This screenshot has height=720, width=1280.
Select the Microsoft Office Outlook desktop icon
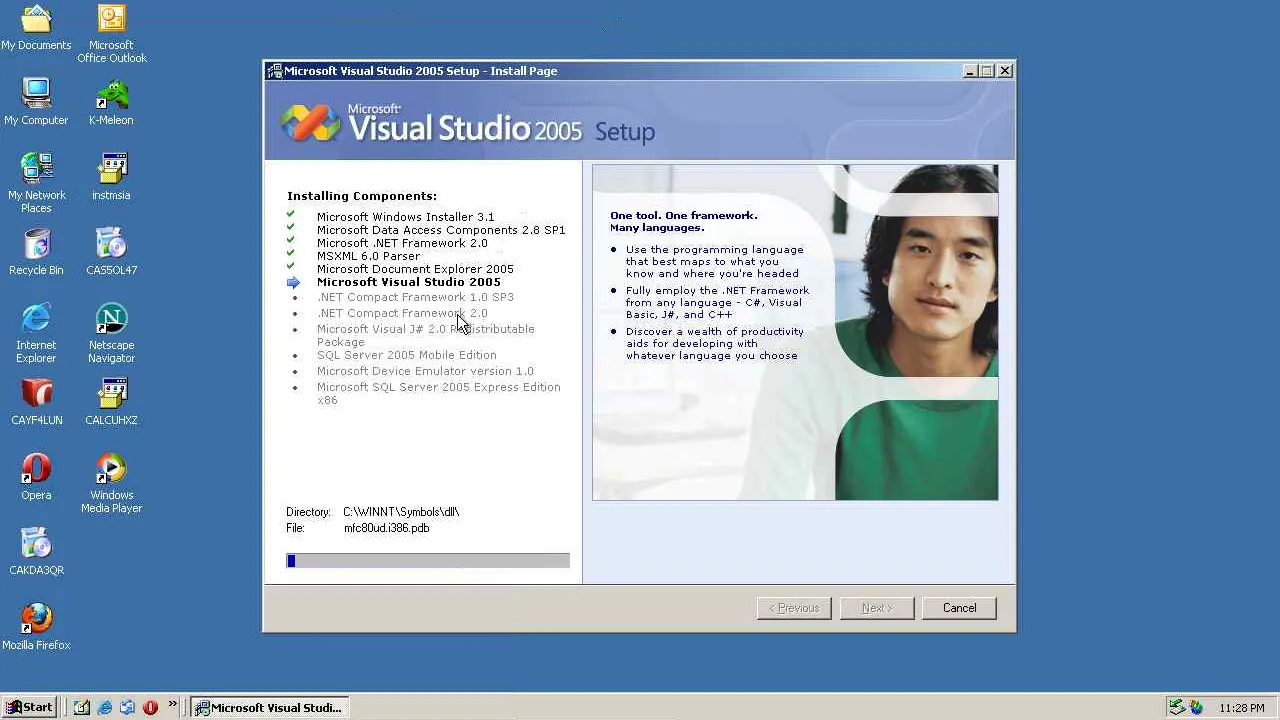point(111,34)
